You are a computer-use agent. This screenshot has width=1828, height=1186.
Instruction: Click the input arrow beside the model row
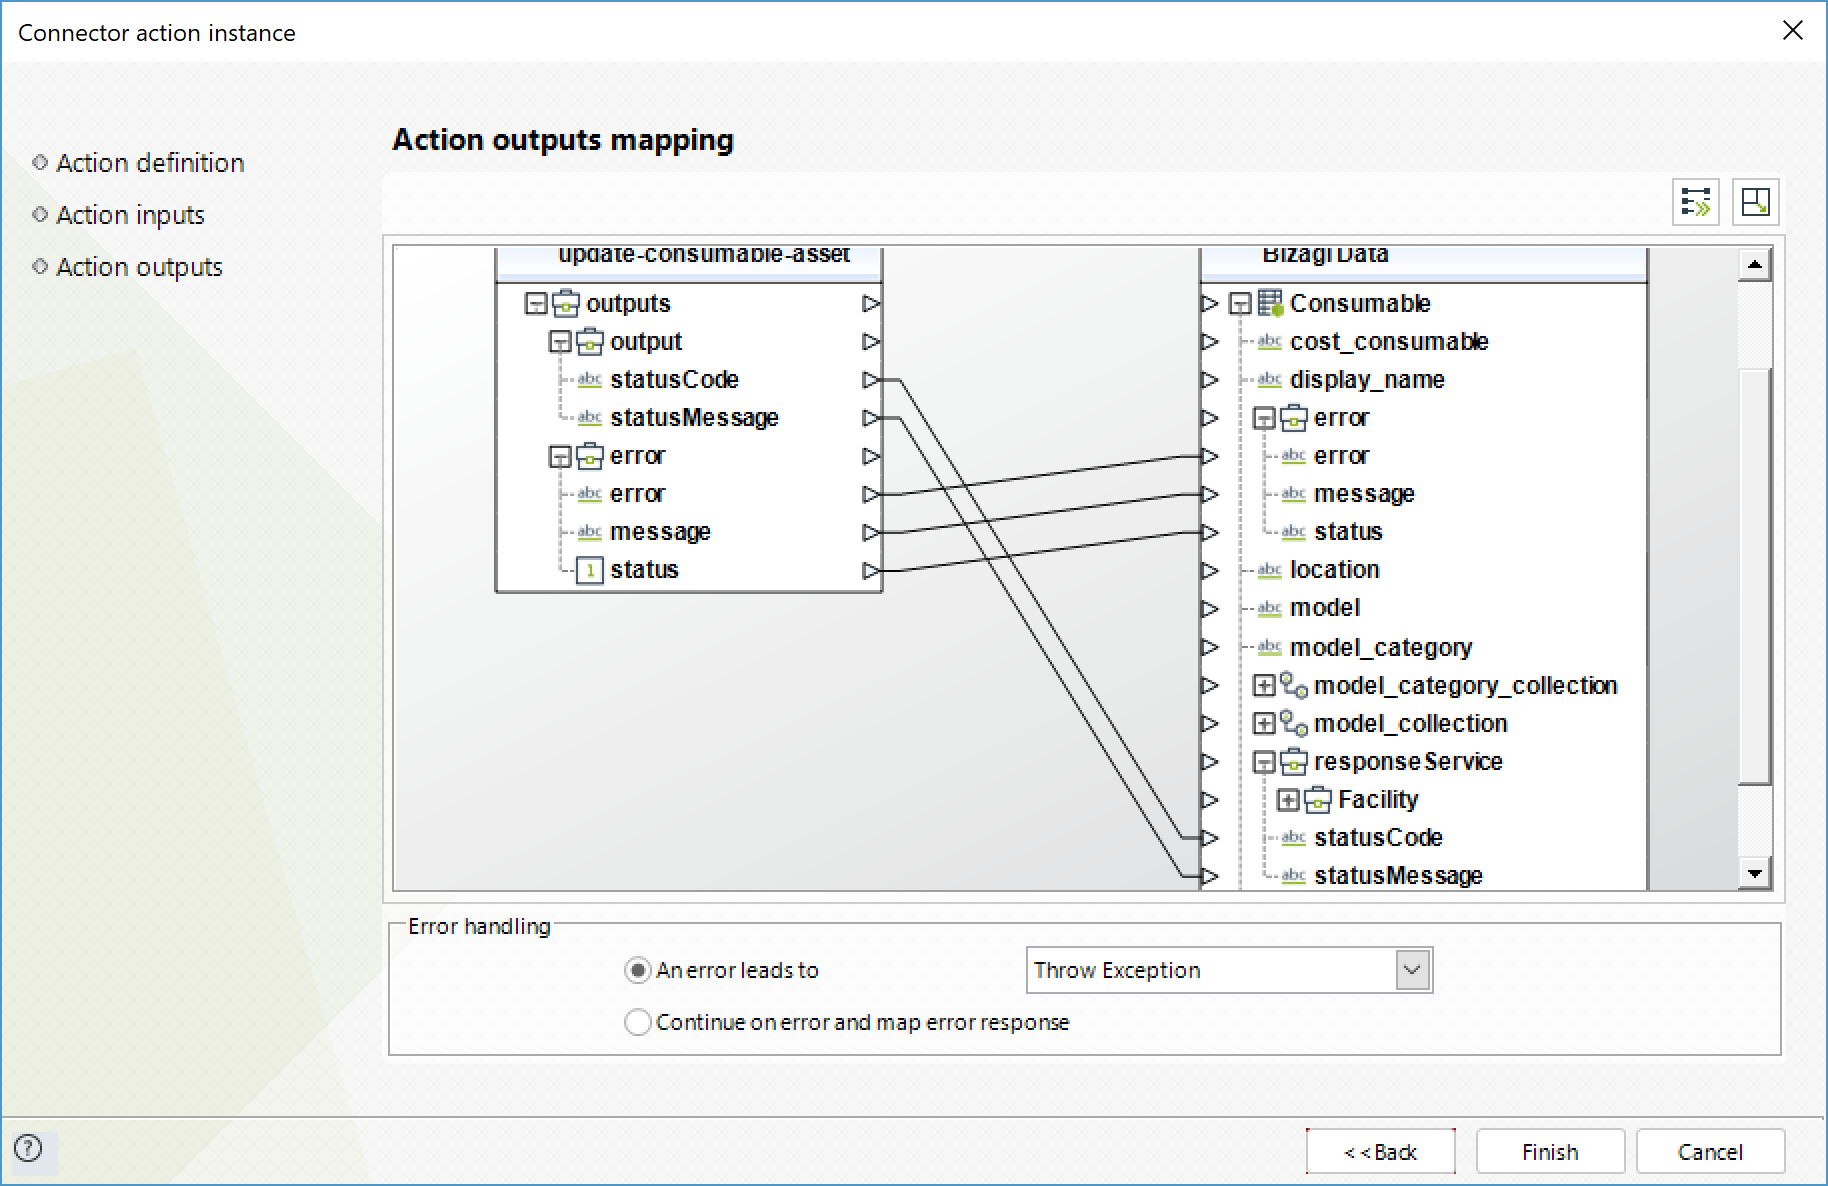coord(1210,608)
